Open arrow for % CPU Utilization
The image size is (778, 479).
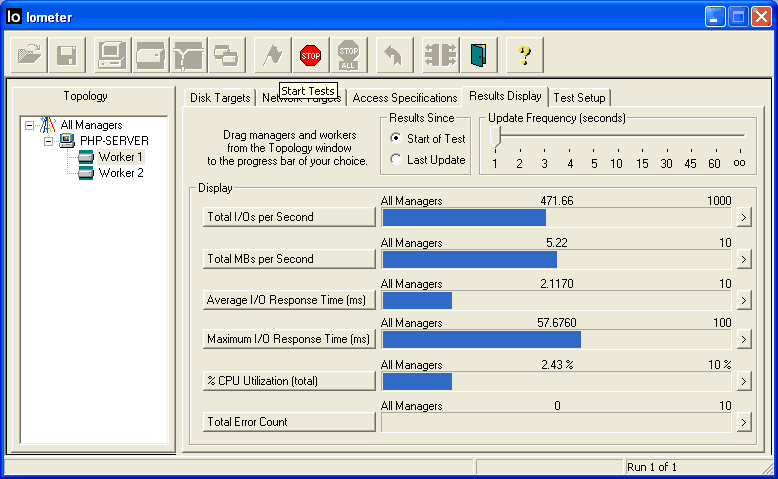(743, 381)
